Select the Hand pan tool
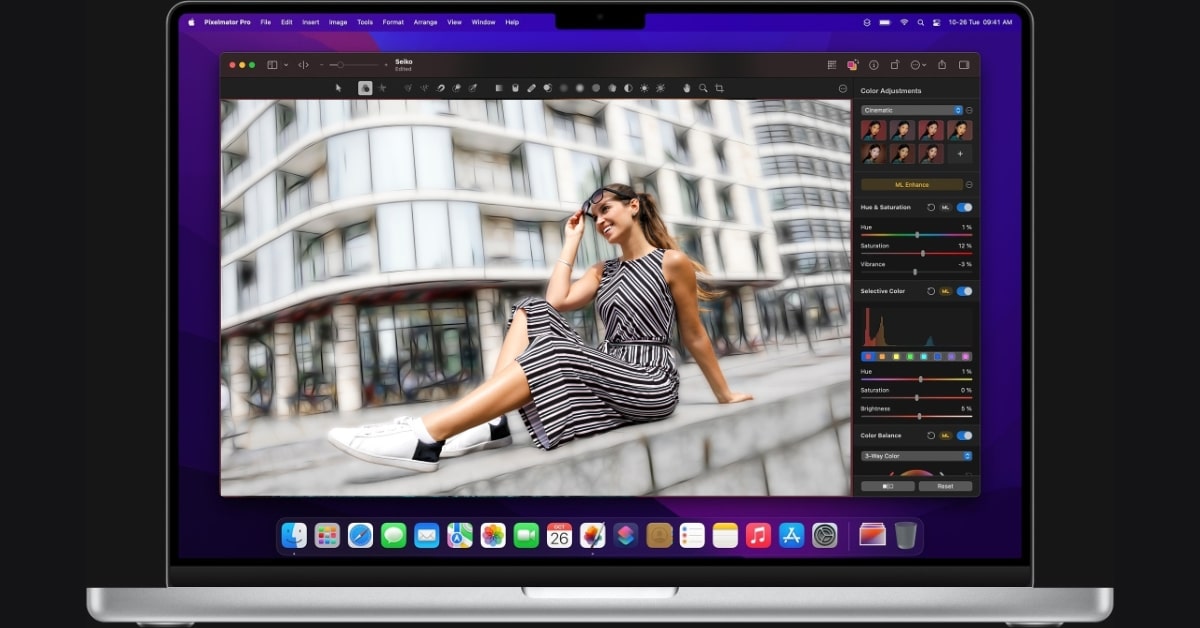This screenshot has height=628, width=1200. coord(686,88)
